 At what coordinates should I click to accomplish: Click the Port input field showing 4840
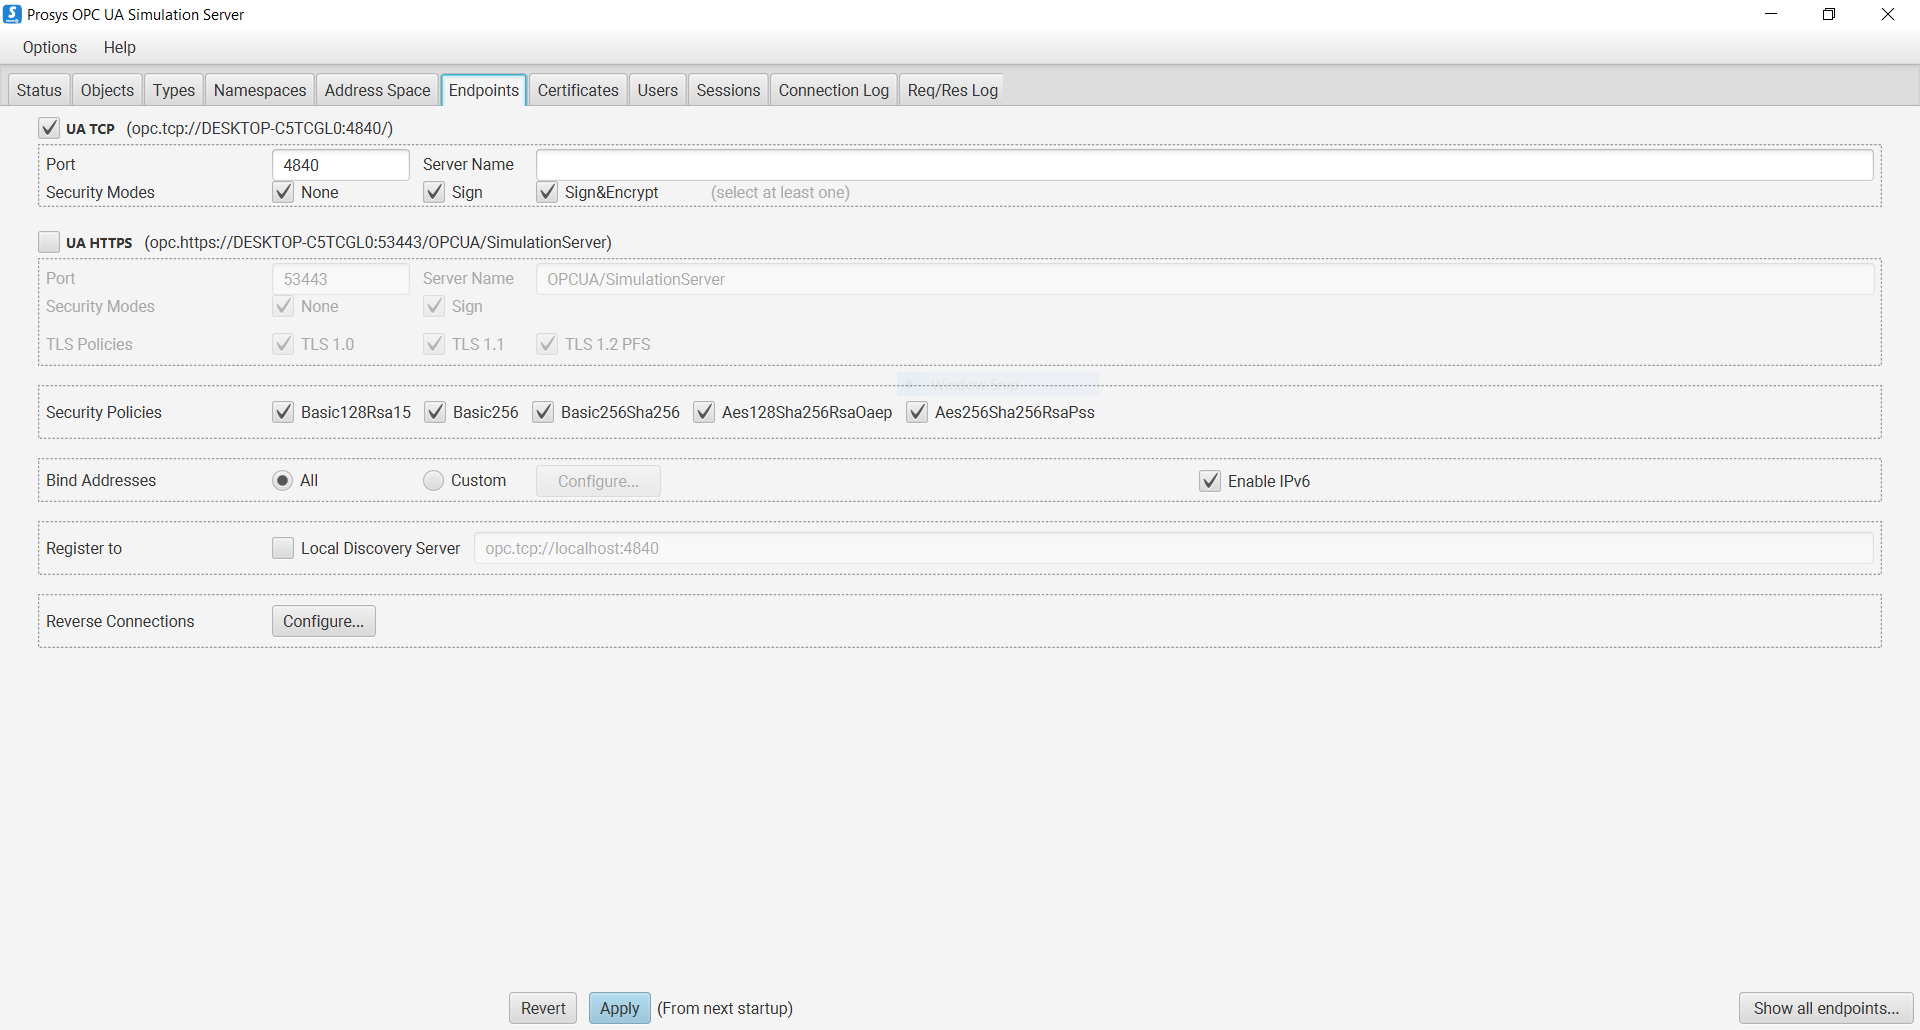point(340,164)
